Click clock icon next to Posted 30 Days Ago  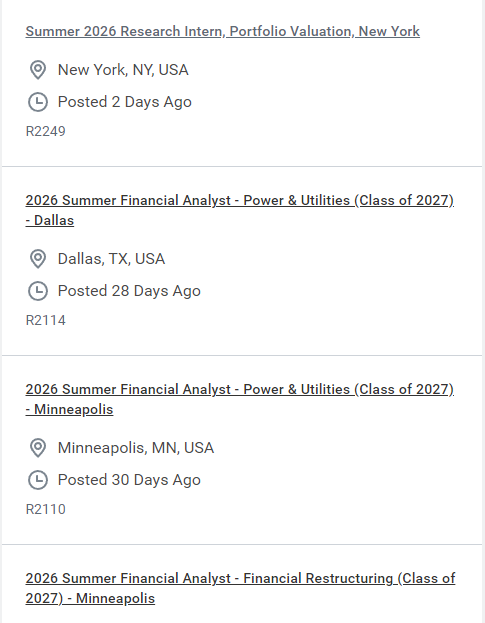pyautogui.click(x=38, y=480)
